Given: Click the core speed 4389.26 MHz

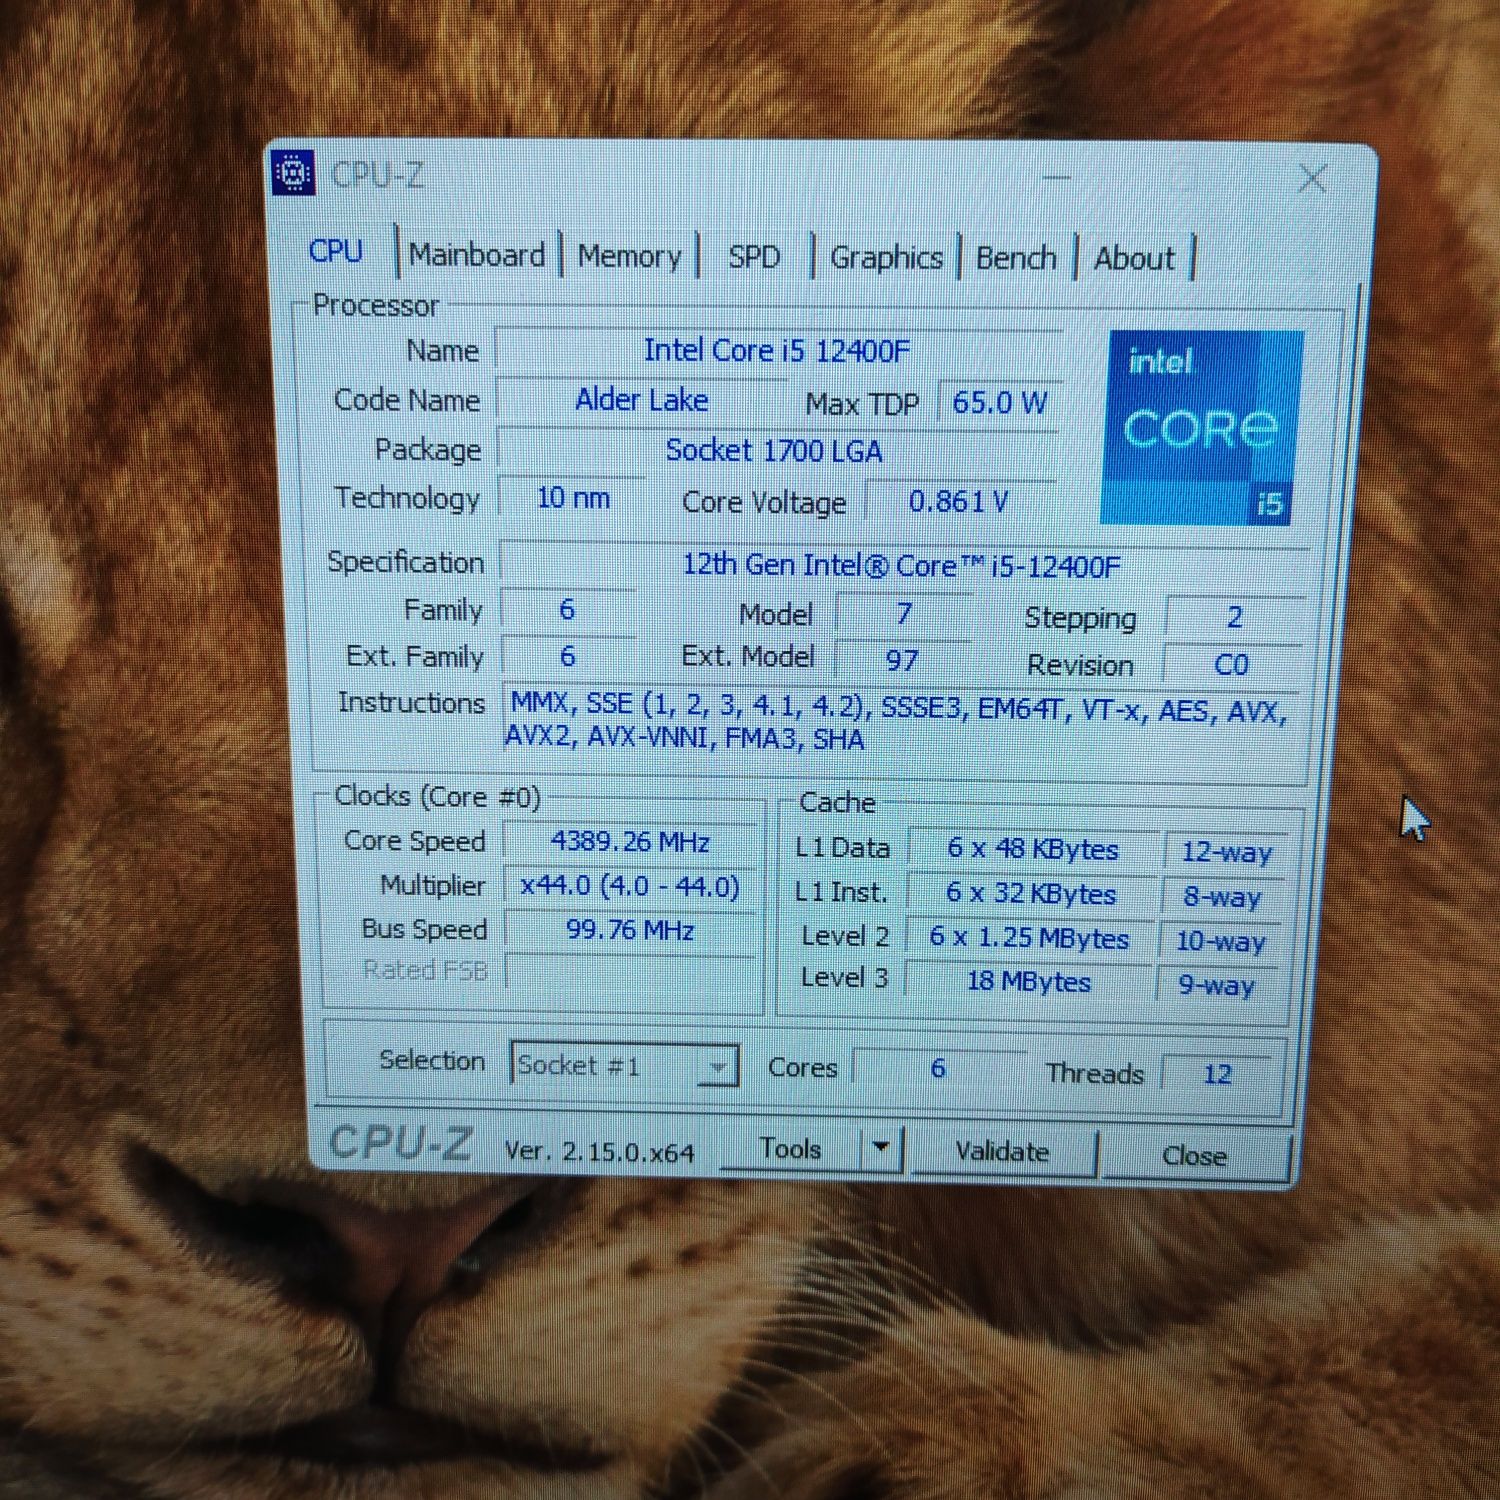Looking at the screenshot, I should 630,842.
